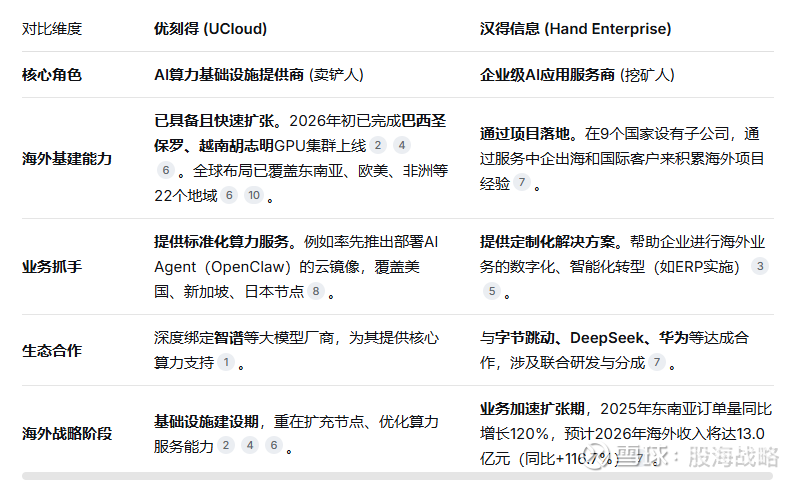Open citation 7 after 海外项目经验
This screenshot has width=803, height=481.
coord(522,182)
